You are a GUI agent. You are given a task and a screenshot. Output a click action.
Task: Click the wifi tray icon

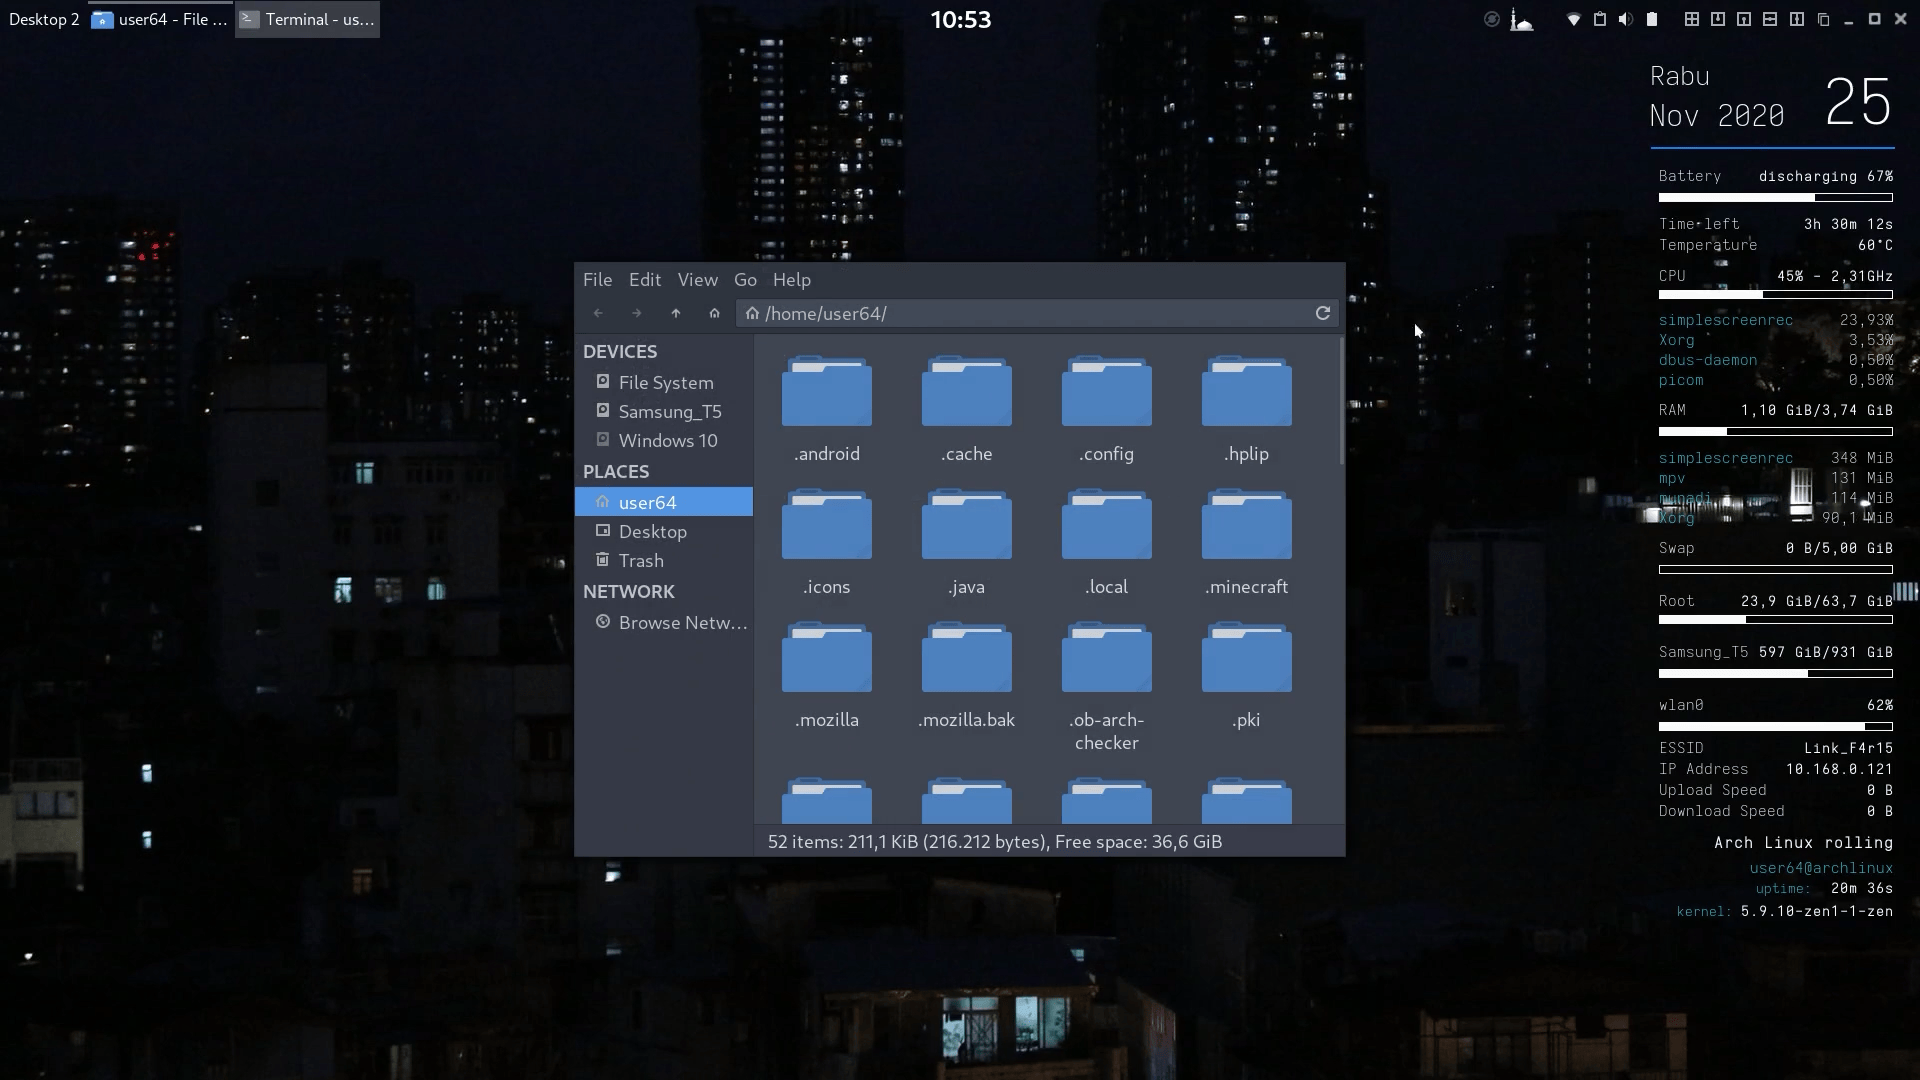(1573, 19)
